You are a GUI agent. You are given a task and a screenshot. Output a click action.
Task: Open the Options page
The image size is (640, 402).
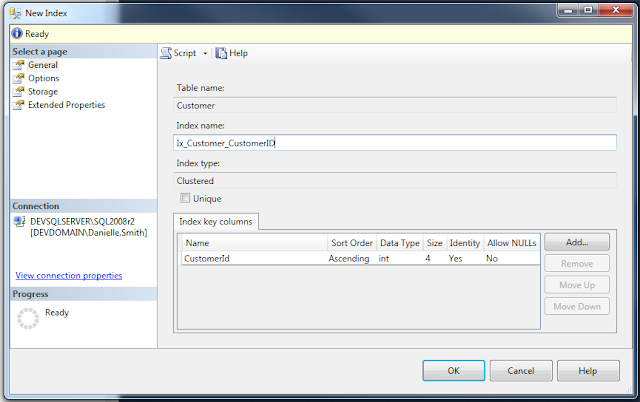(x=44, y=78)
